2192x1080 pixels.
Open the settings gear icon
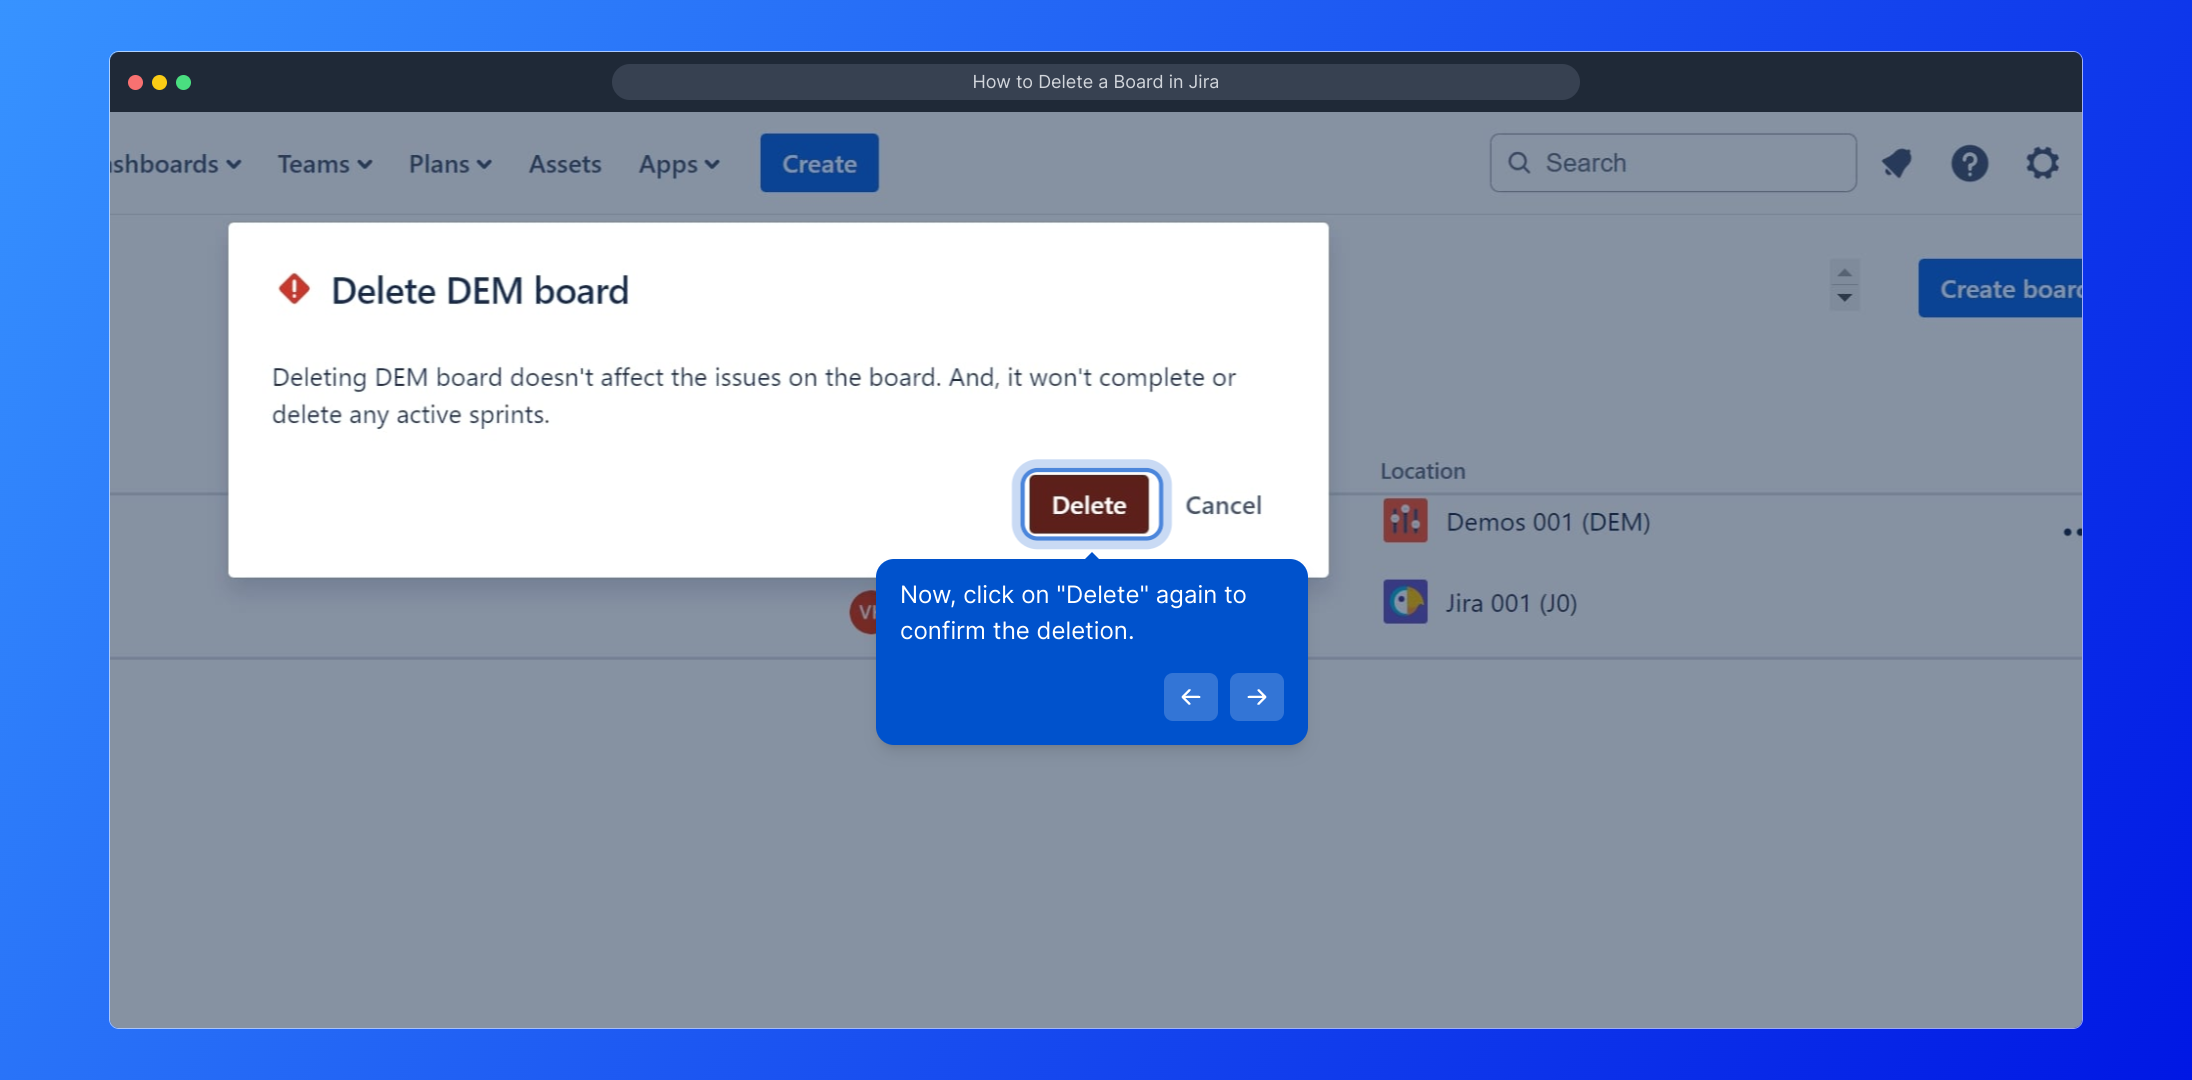[2042, 163]
